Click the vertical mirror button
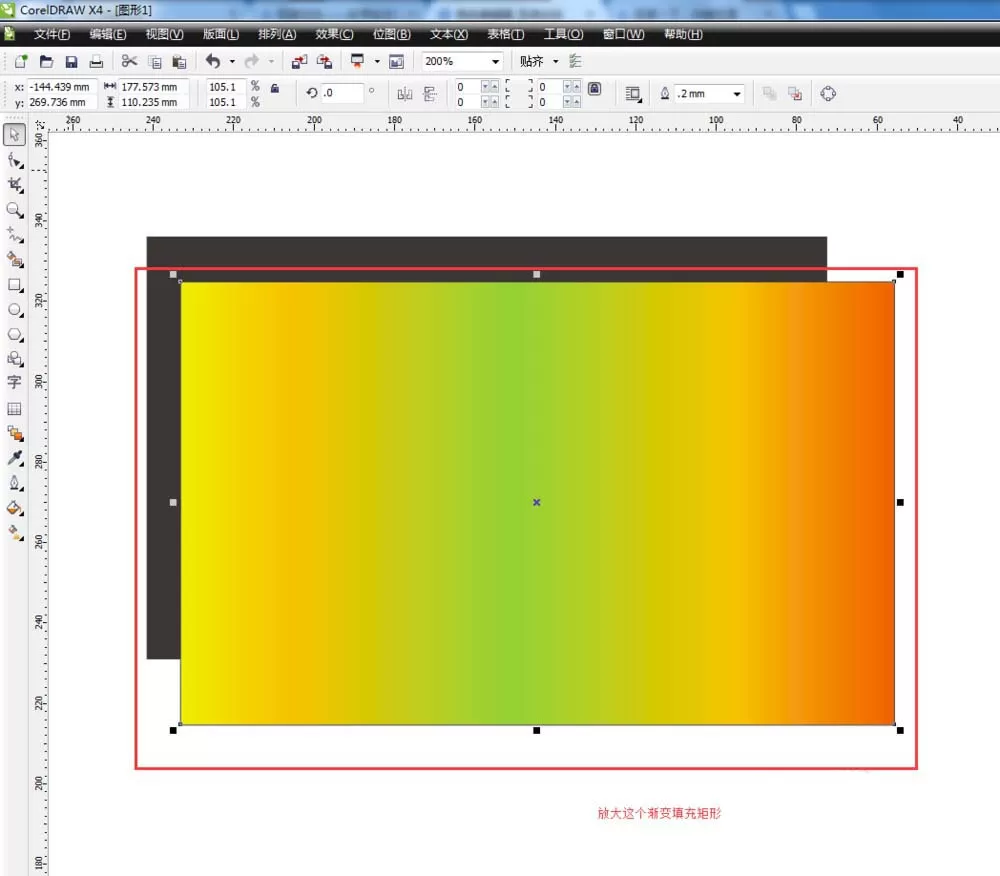The height and width of the screenshot is (876, 1000). tap(430, 94)
